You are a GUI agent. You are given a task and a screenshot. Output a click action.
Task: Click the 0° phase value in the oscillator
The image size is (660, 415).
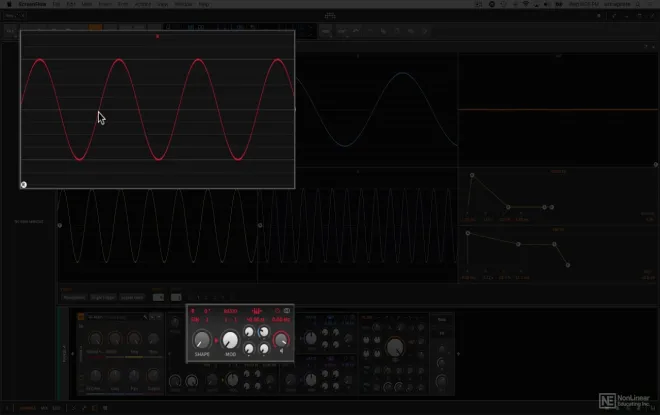[x=207, y=311]
